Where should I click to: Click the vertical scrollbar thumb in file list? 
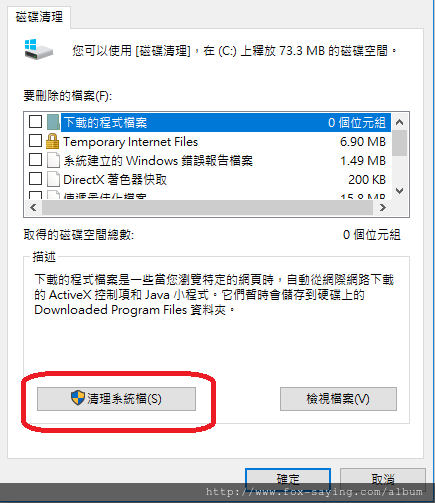(399, 143)
